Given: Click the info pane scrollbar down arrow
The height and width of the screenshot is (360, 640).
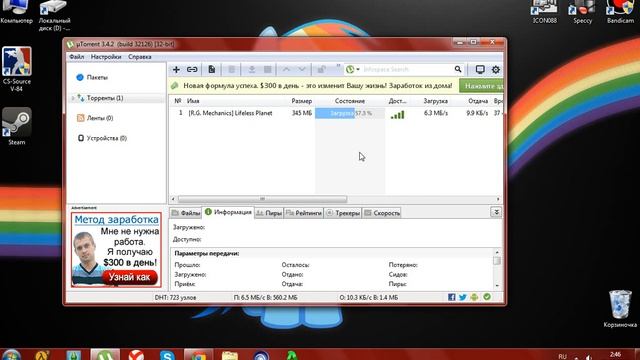Looking at the screenshot, I should coord(497,285).
